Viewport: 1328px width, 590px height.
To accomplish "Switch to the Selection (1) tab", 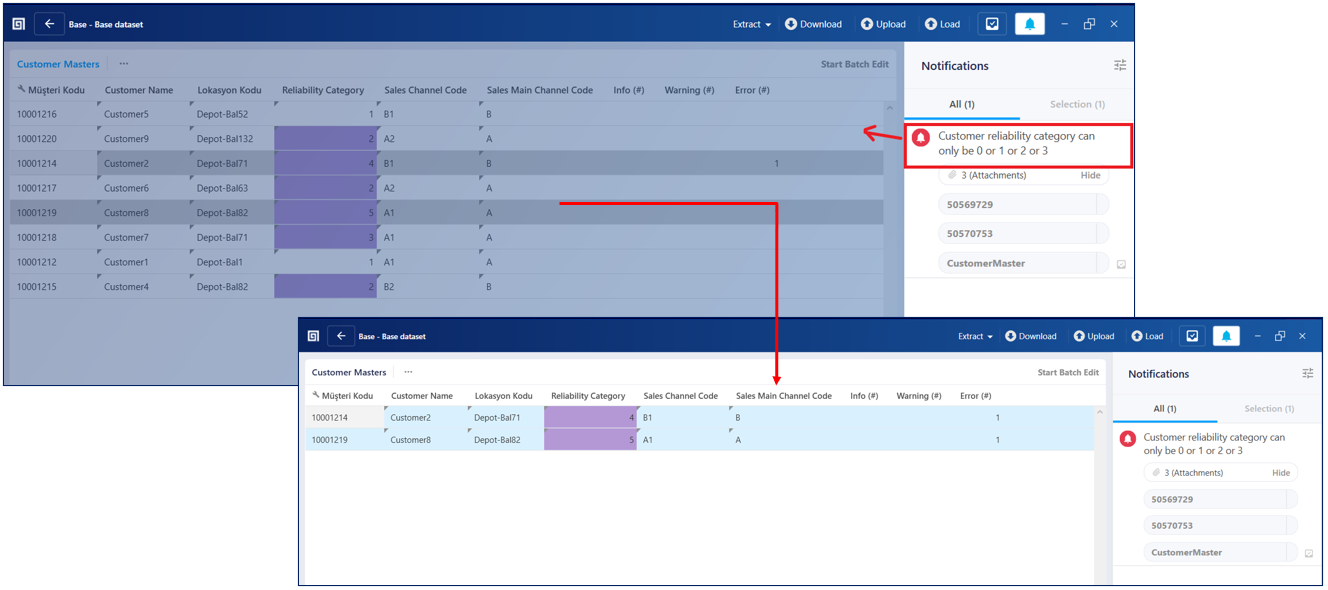I will pos(1076,103).
